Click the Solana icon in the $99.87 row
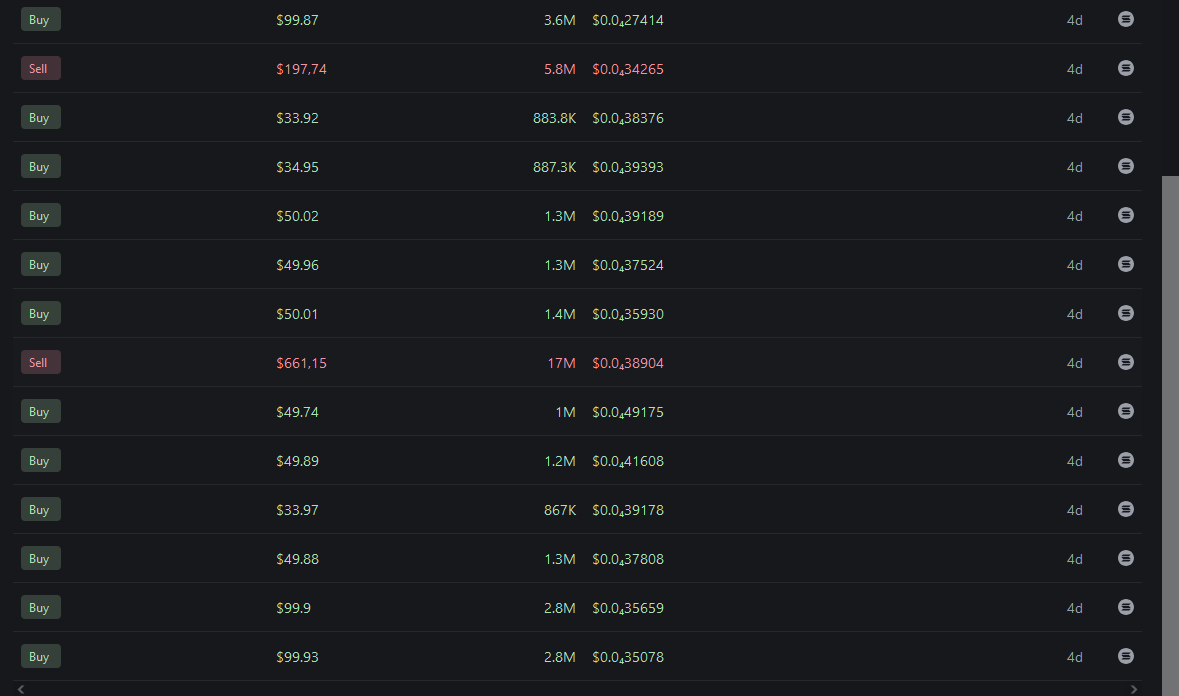1179x696 pixels. pos(1126,19)
